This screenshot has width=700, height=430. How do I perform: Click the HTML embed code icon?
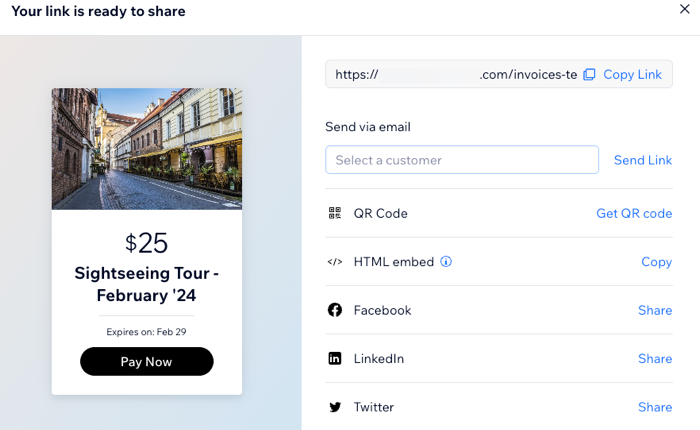335,262
